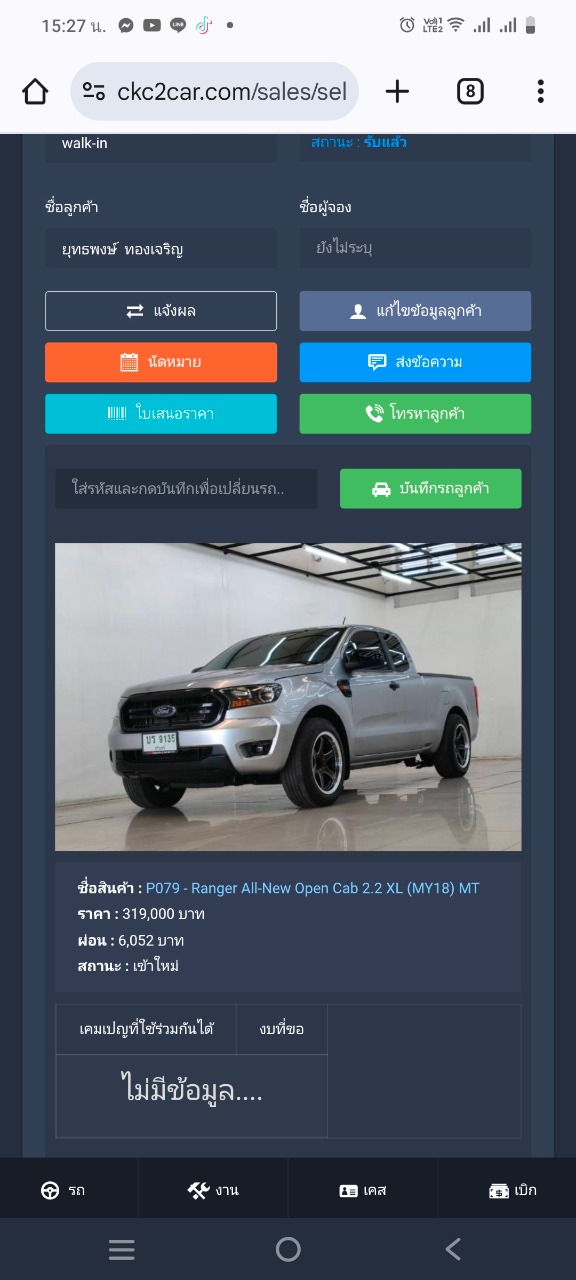Image resolution: width=576 pixels, height=1280 pixels.
Task: Click the บันทึกรถลูกค้า save car button
Action: 431,489
